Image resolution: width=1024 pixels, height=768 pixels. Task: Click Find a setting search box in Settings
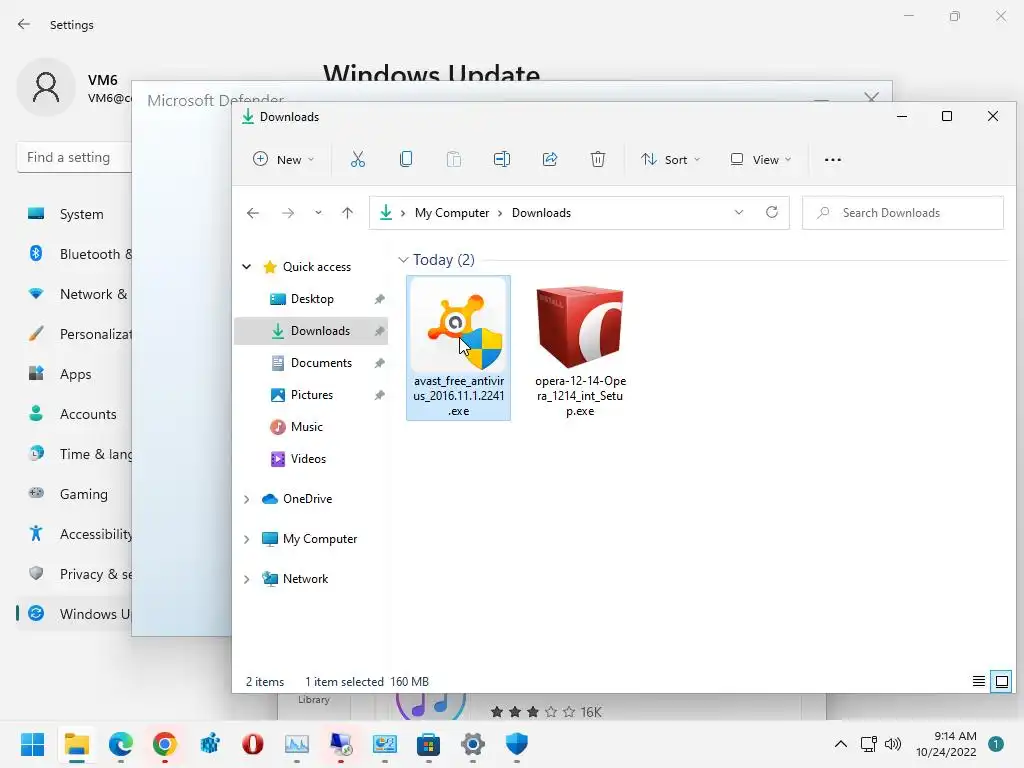pos(74,157)
